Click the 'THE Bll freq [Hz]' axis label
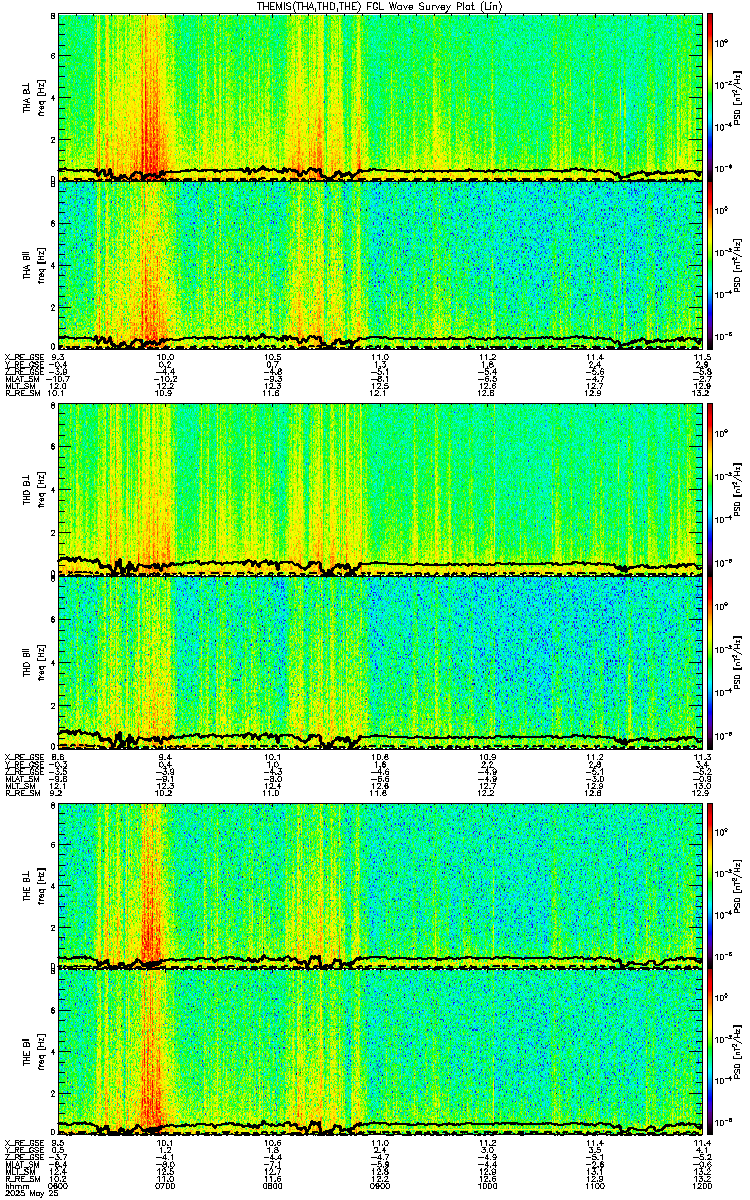Screen dimensions: 750x1200 [x=33, y=1053]
